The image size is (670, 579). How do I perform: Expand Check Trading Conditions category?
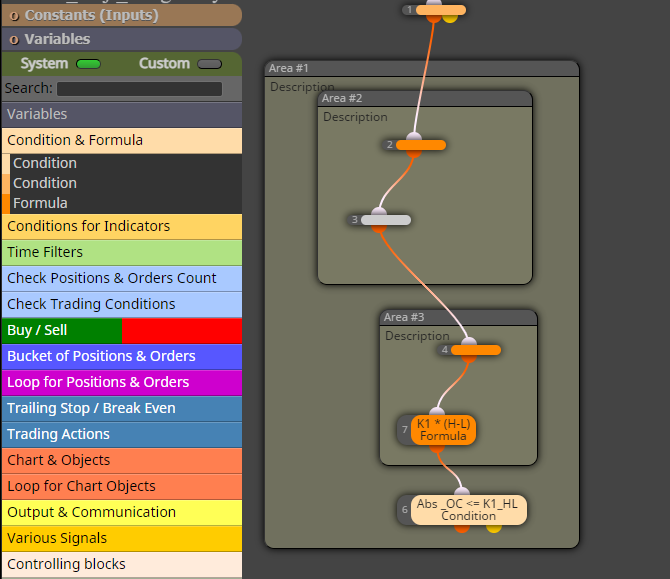point(122,305)
